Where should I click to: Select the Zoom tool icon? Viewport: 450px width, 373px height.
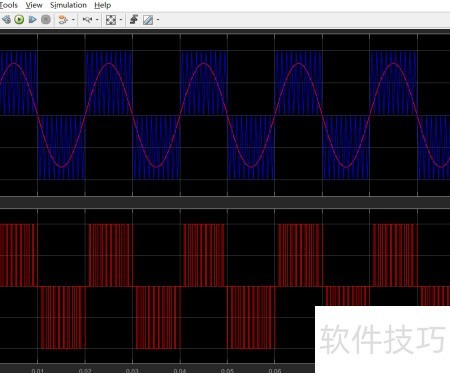click(87, 20)
